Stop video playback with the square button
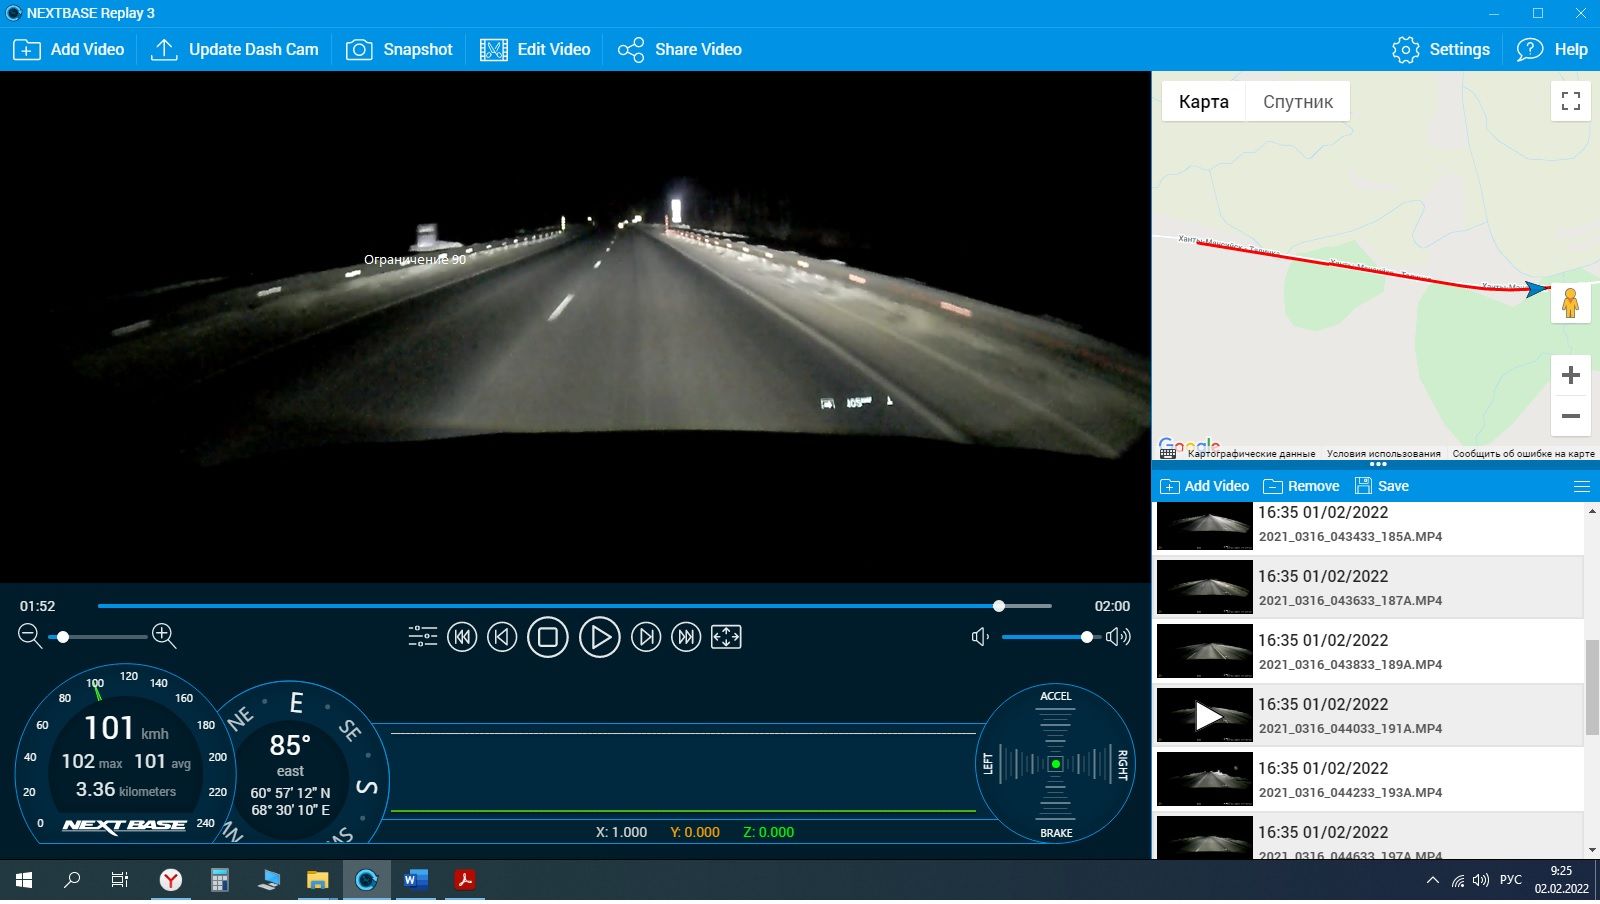 (547, 637)
